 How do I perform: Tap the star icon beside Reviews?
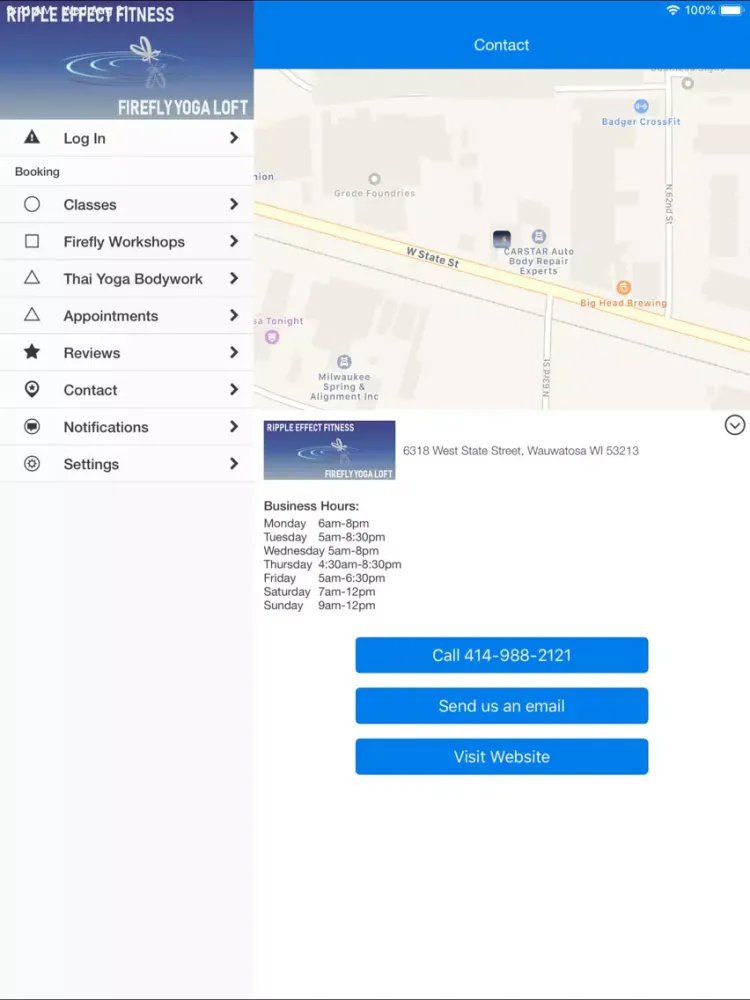click(32, 352)
